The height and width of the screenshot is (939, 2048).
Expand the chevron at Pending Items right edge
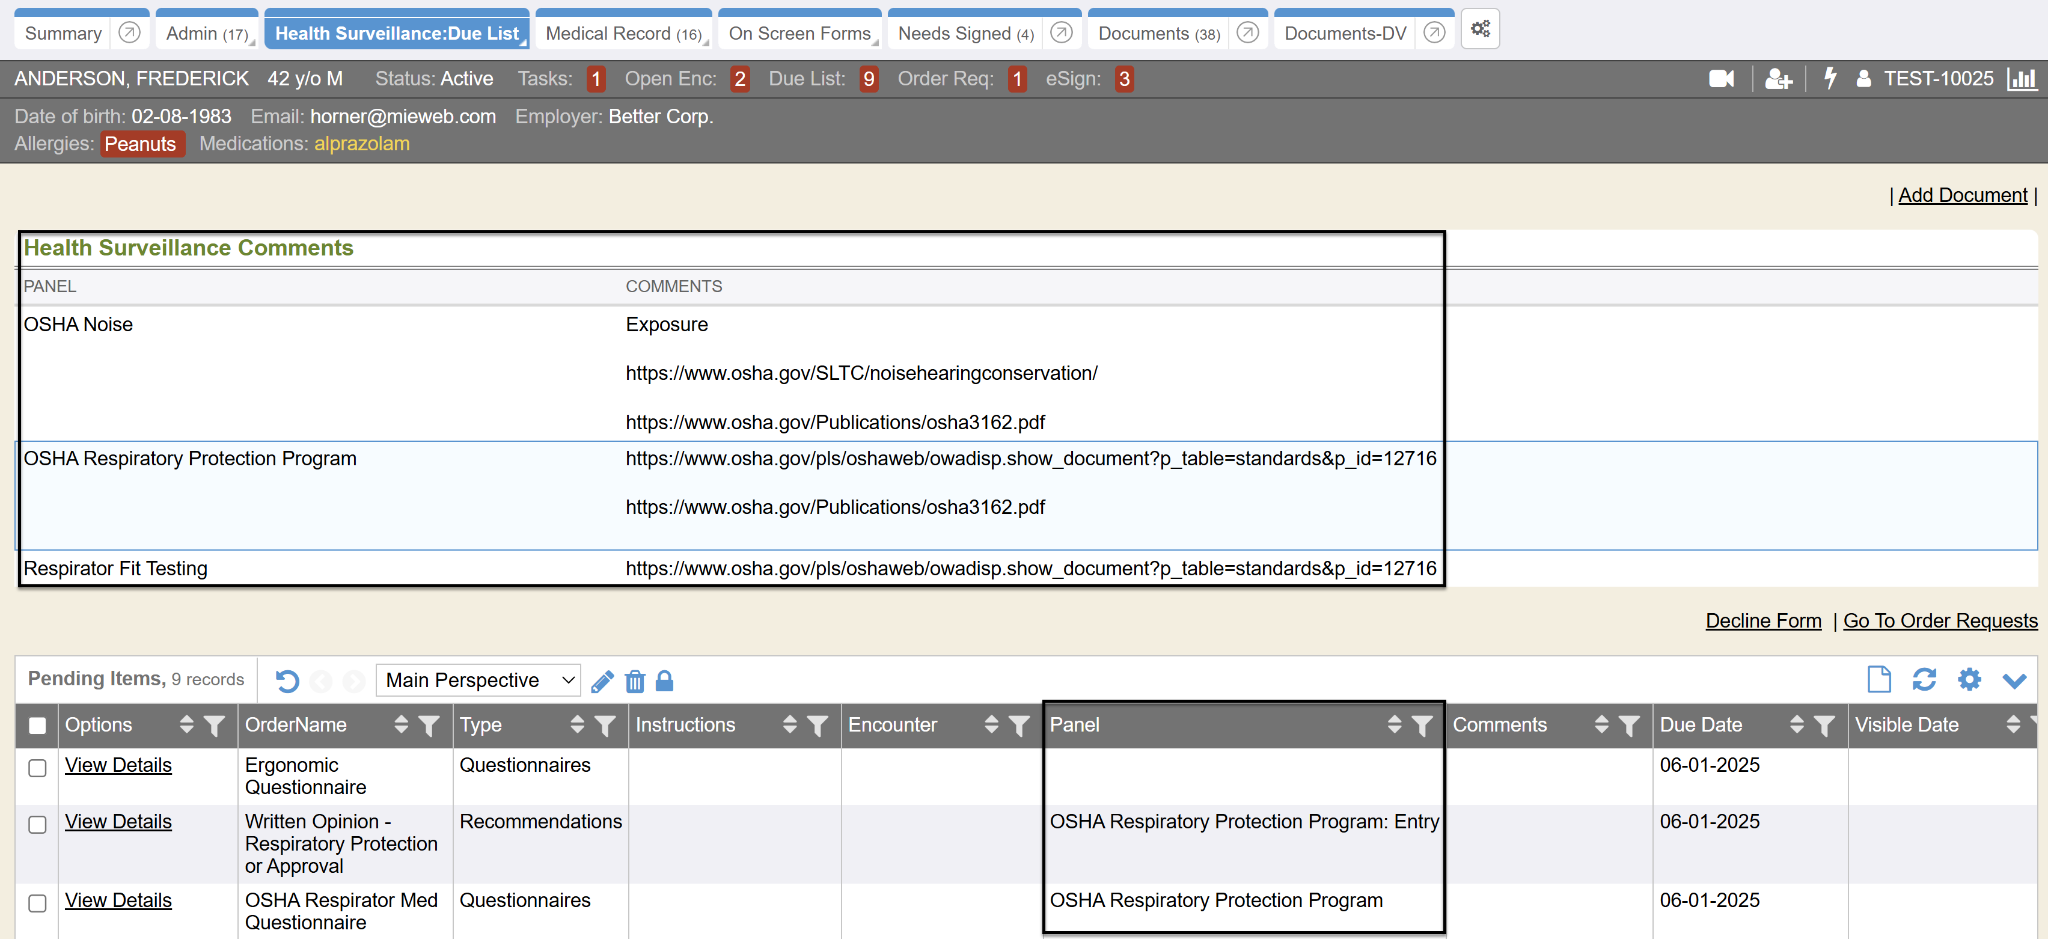[x=2014, y=681]
